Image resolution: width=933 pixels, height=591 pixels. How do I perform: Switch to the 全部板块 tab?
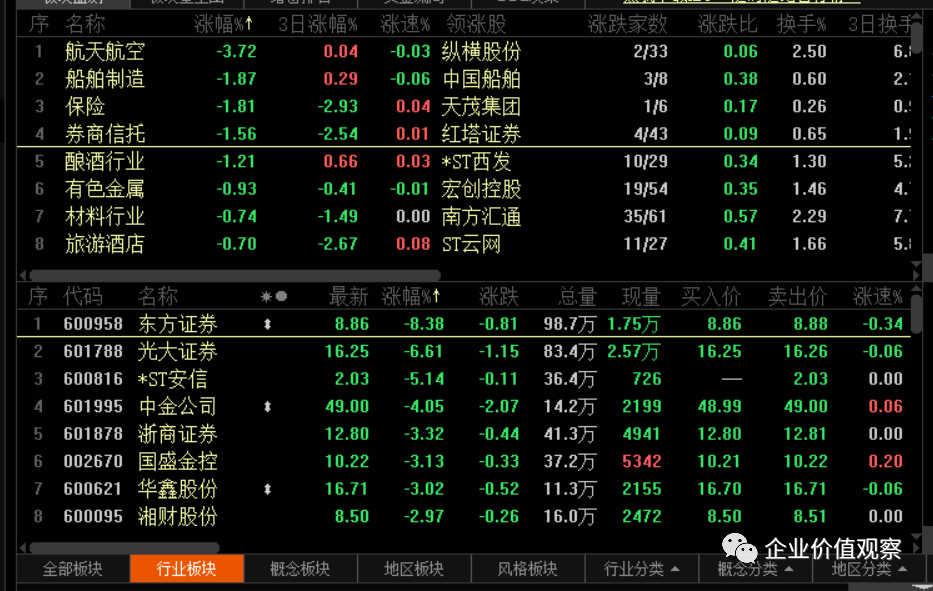73,568
